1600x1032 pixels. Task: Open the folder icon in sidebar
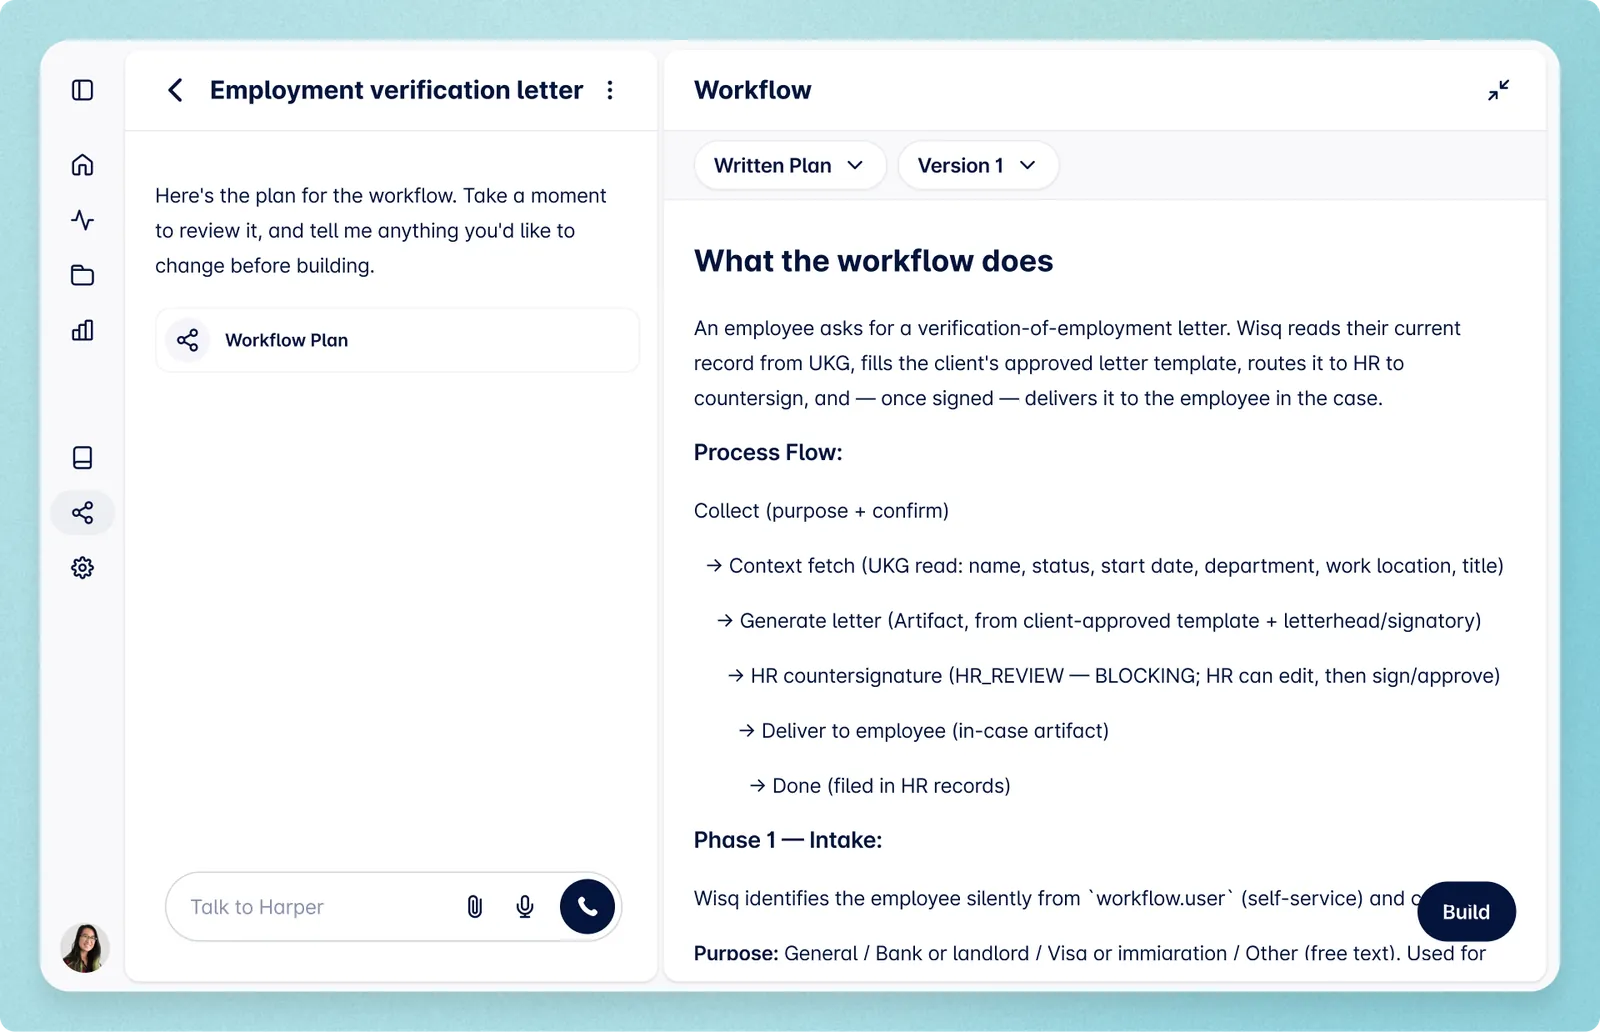pos(83,275)
